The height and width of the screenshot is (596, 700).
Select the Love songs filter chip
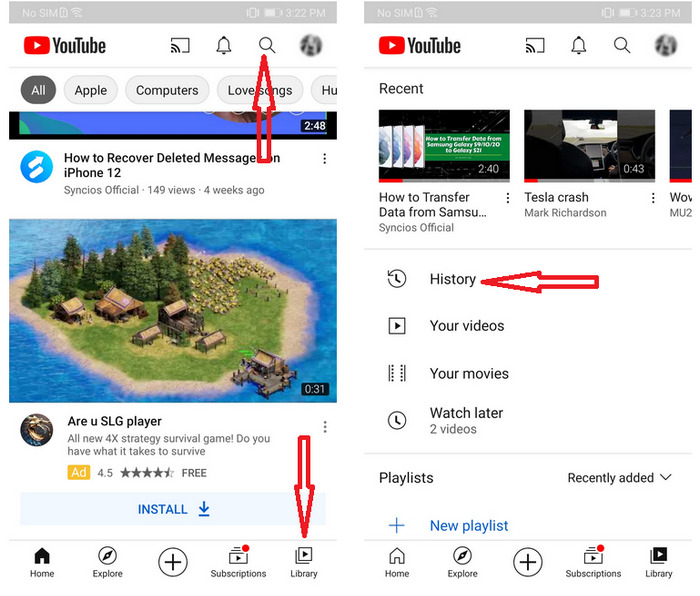(260, 90)
